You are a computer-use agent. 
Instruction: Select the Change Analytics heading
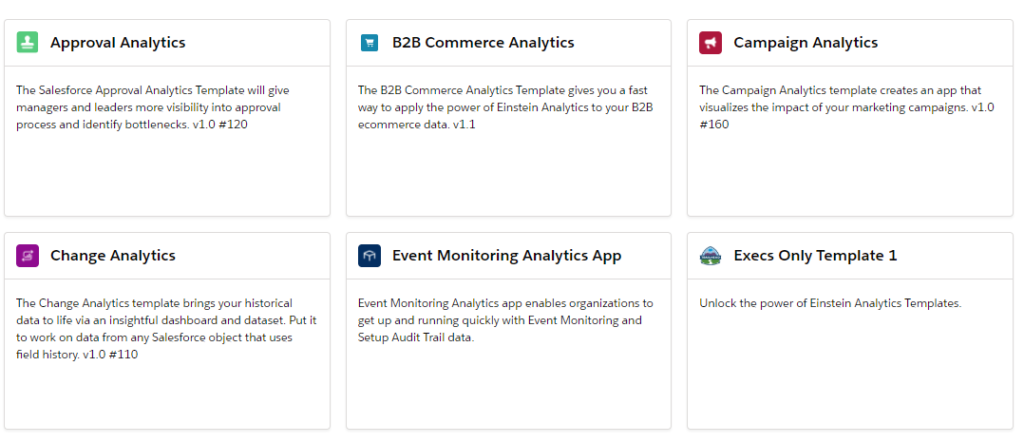click(x=113, y=255)
